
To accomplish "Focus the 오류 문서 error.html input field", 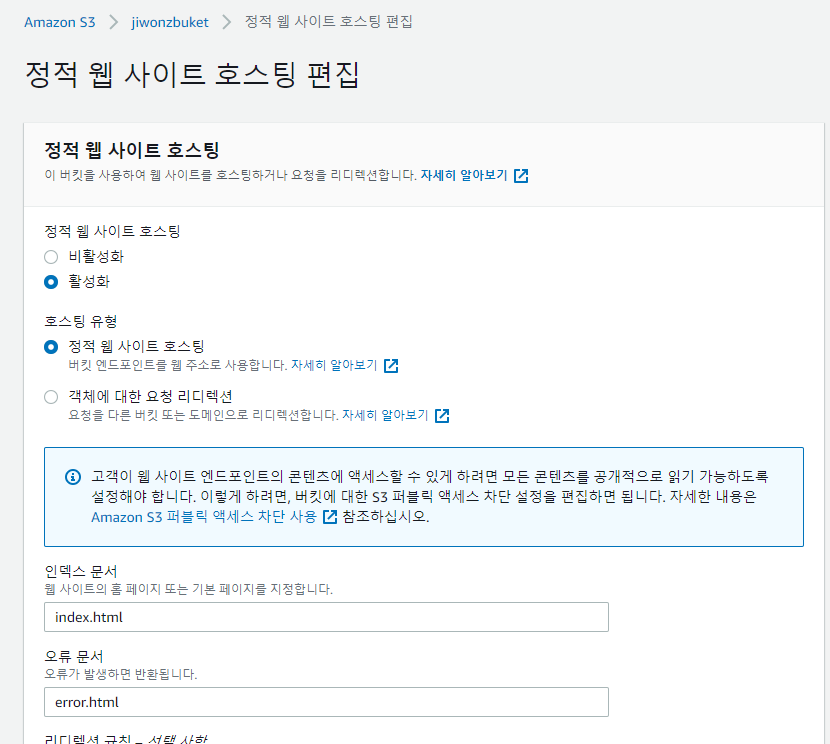I will [326, 702].
